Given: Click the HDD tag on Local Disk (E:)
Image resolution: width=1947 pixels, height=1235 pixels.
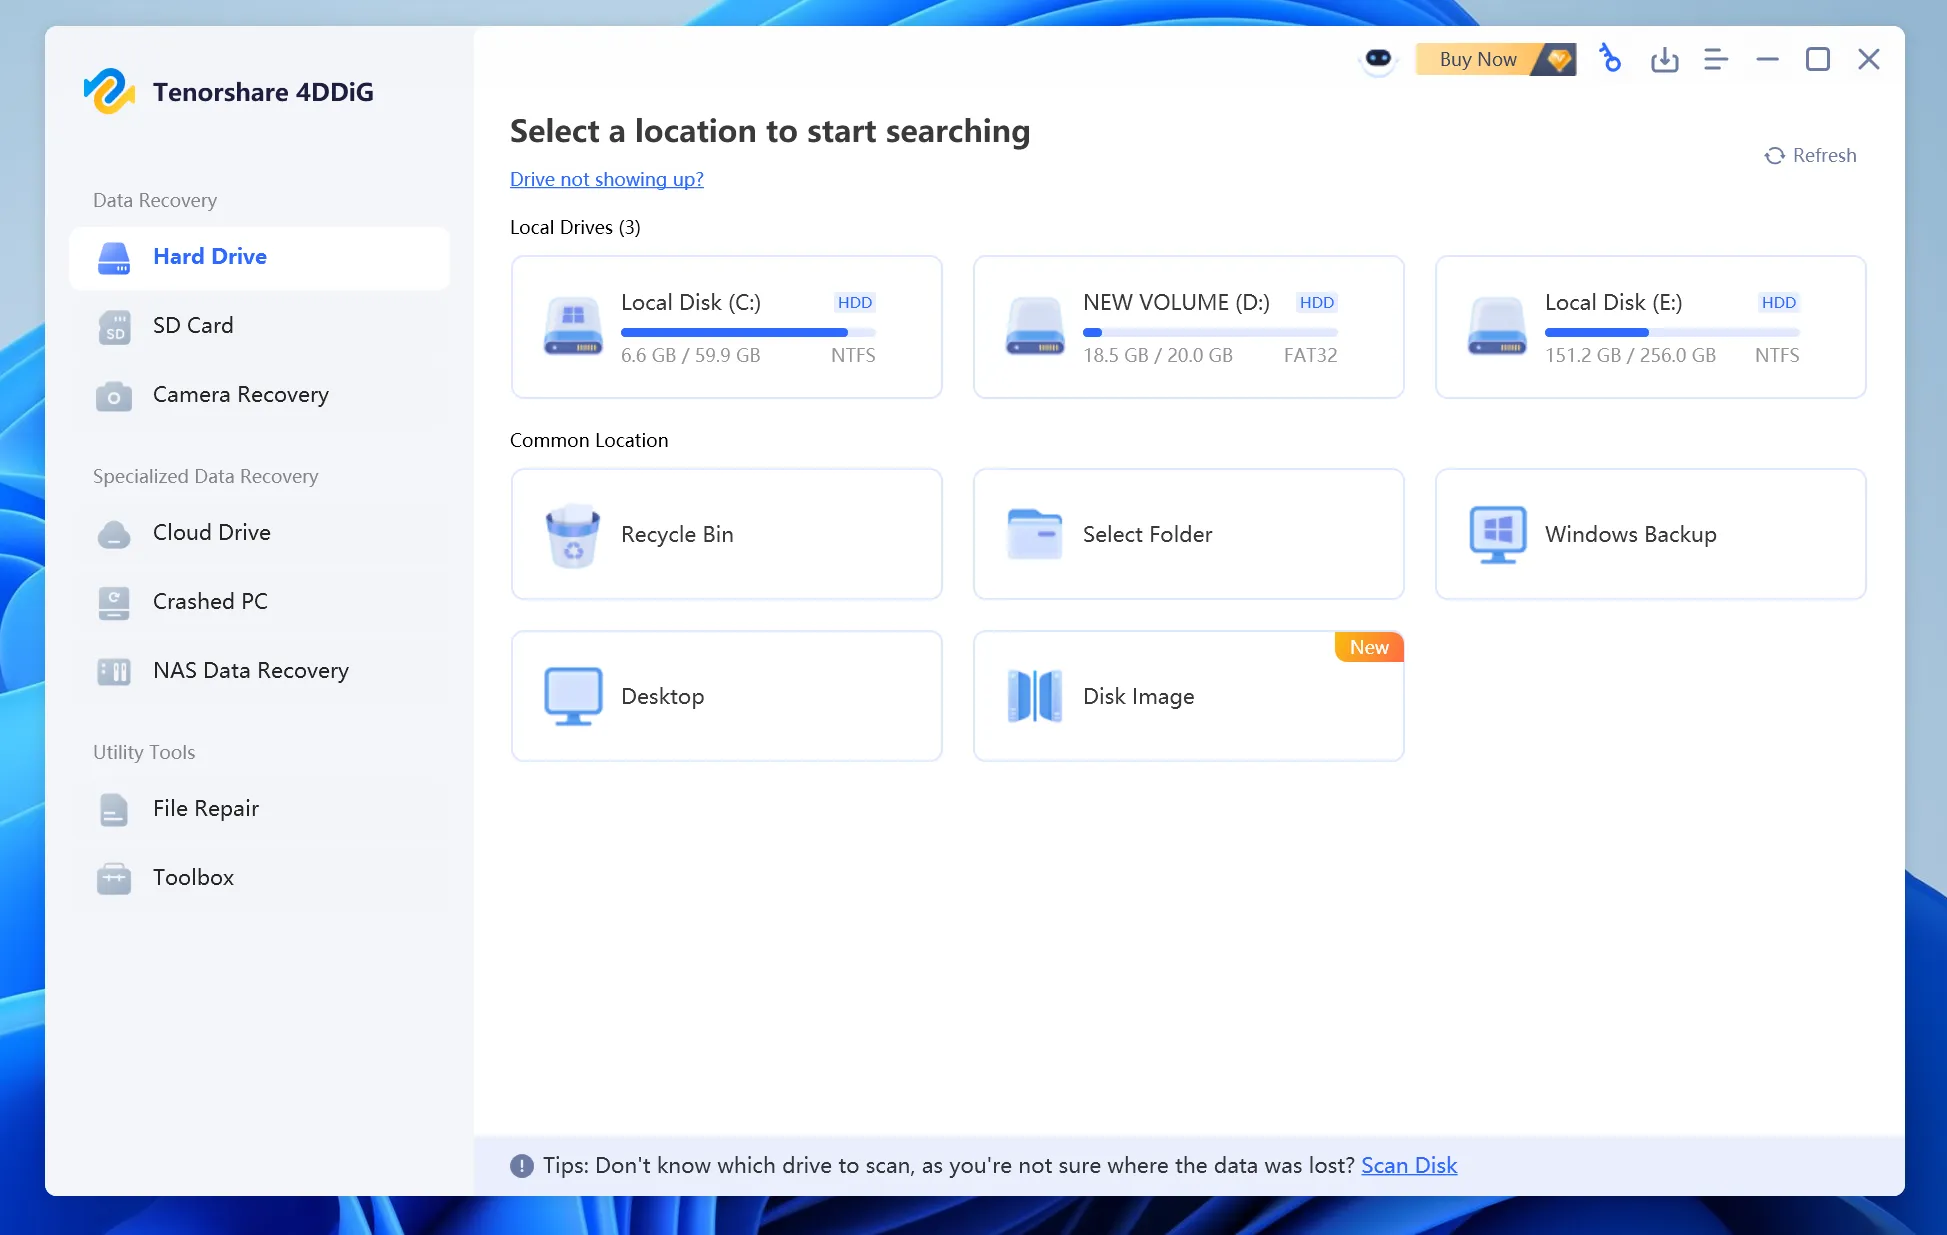Looking at the screenshot, I should pos(1779,302).
